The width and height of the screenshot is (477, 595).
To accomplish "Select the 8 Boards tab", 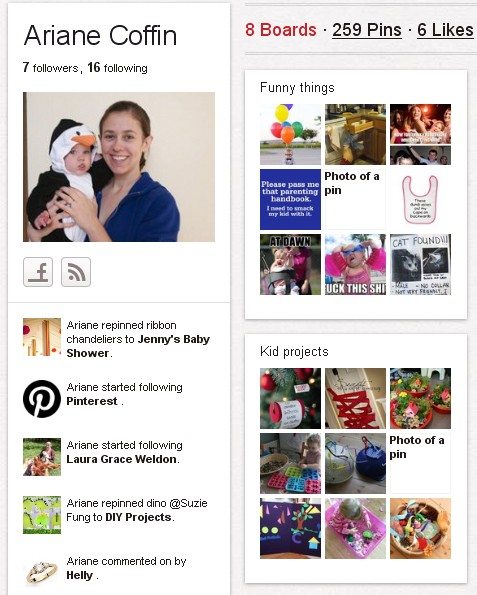I will point(280,30).
